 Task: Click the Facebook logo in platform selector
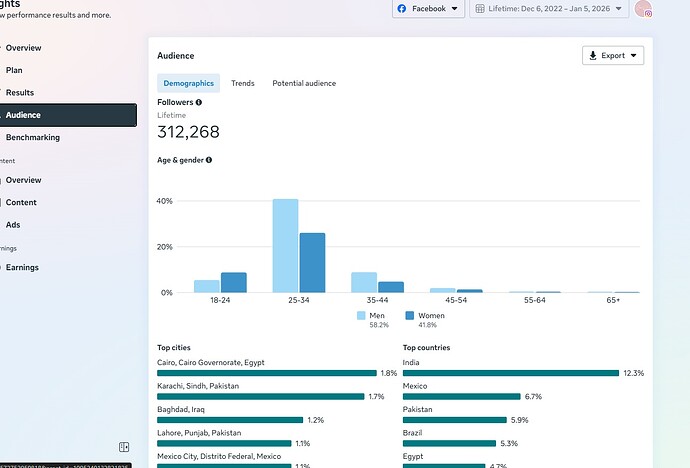click(402, 9)
